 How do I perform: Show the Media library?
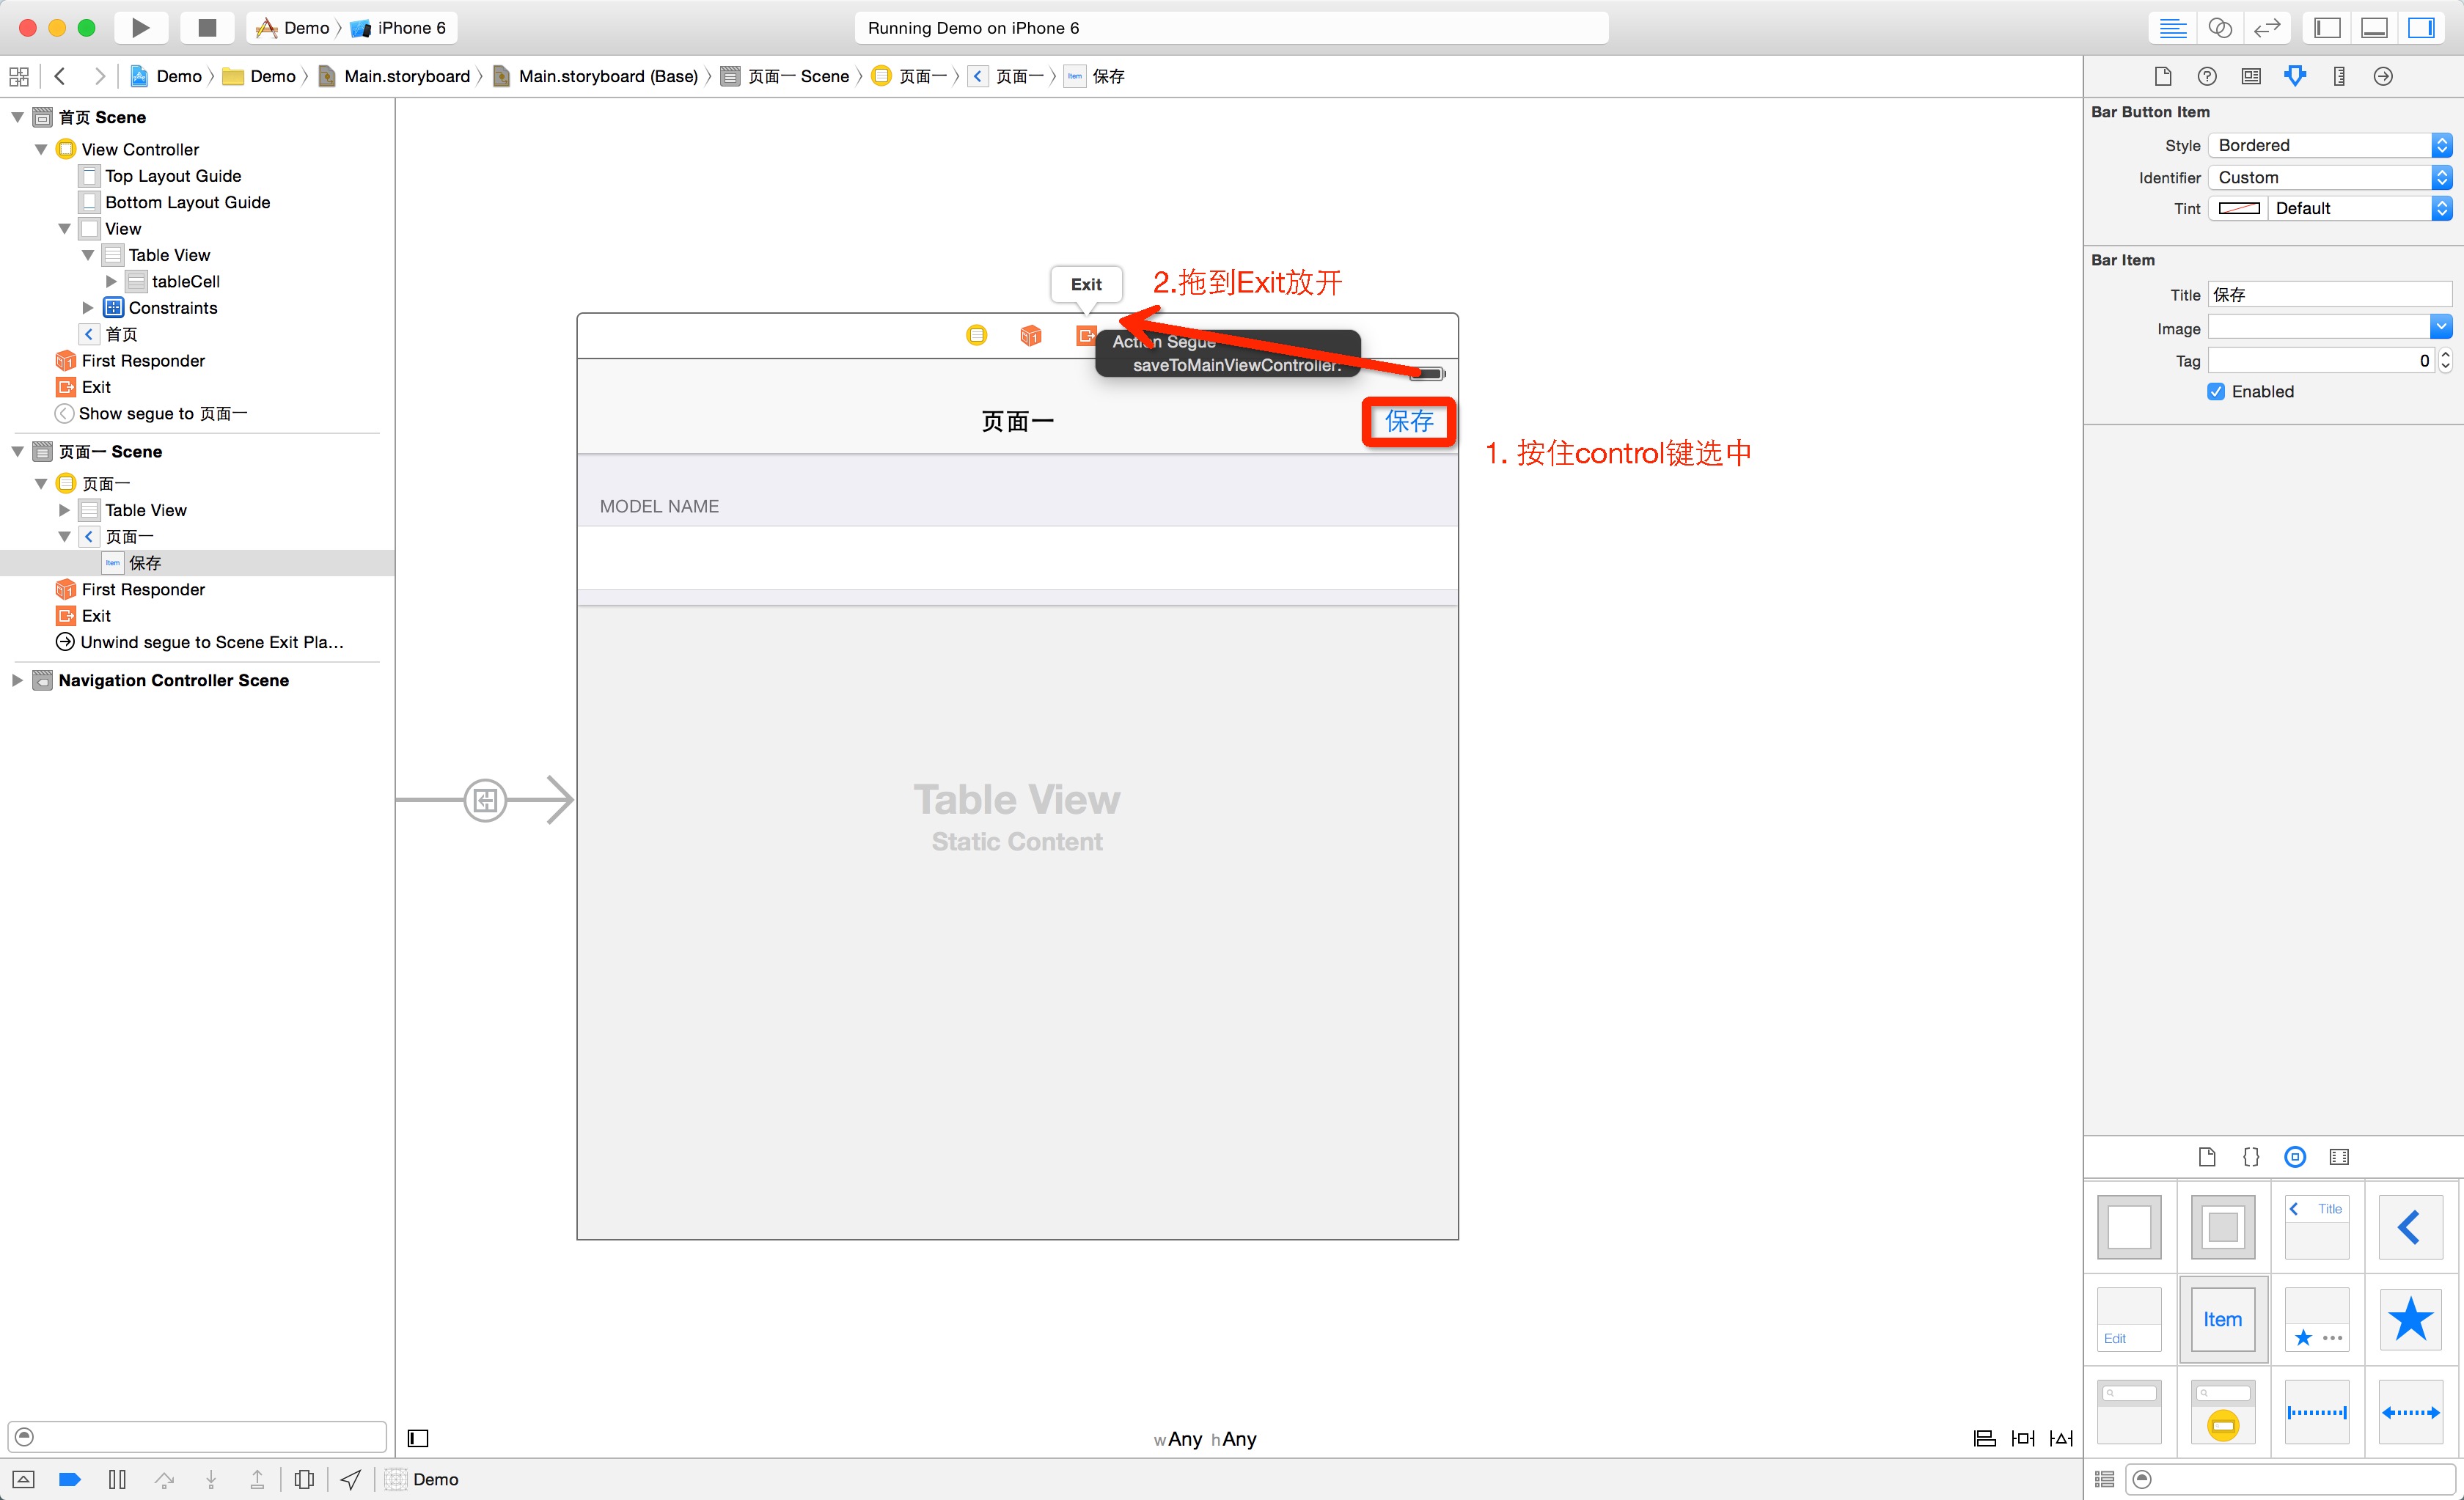click(x=2339, y=1157)
